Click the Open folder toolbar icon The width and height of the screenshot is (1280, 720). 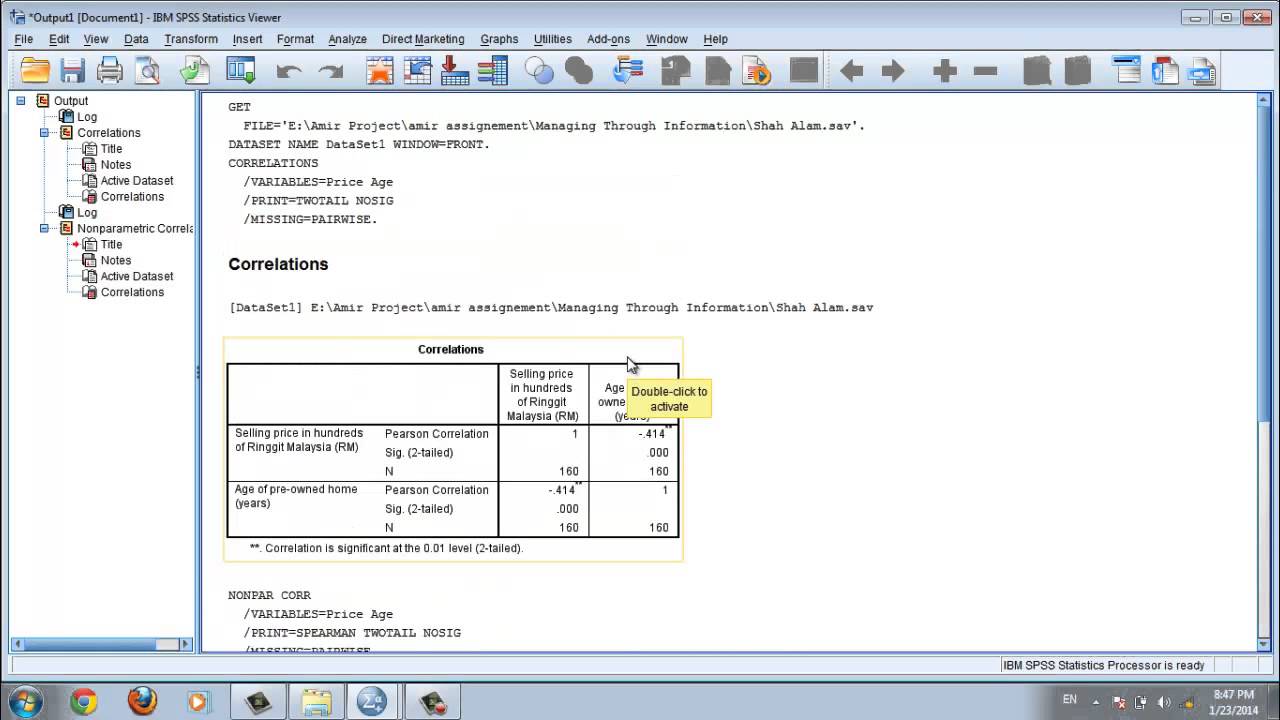pyautogui.click(x=35, y=70)
